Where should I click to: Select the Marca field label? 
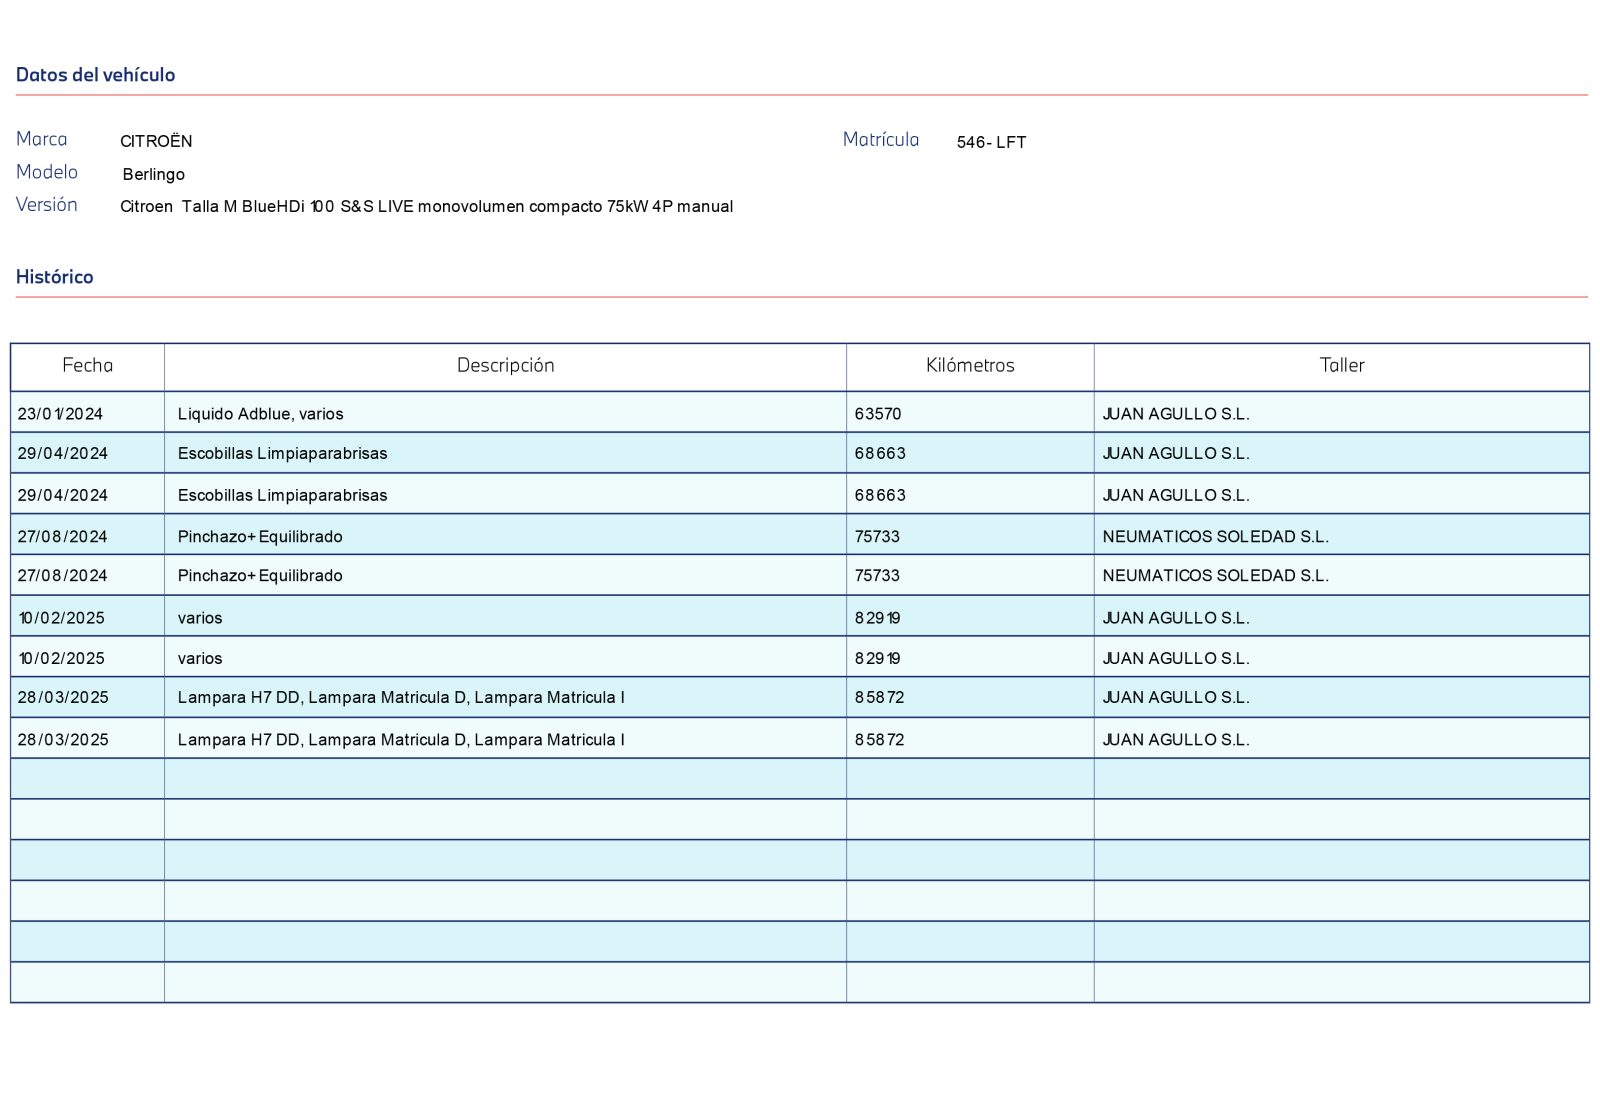click(x=42, y=139)
